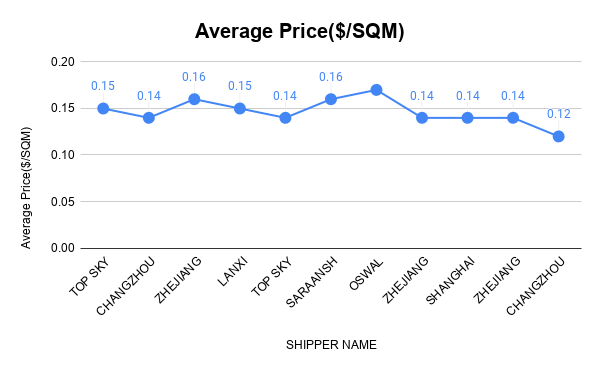The image size is (600, 371).
Task: Select the 0.20 y-axis tick label
Action: click(63, 62)
